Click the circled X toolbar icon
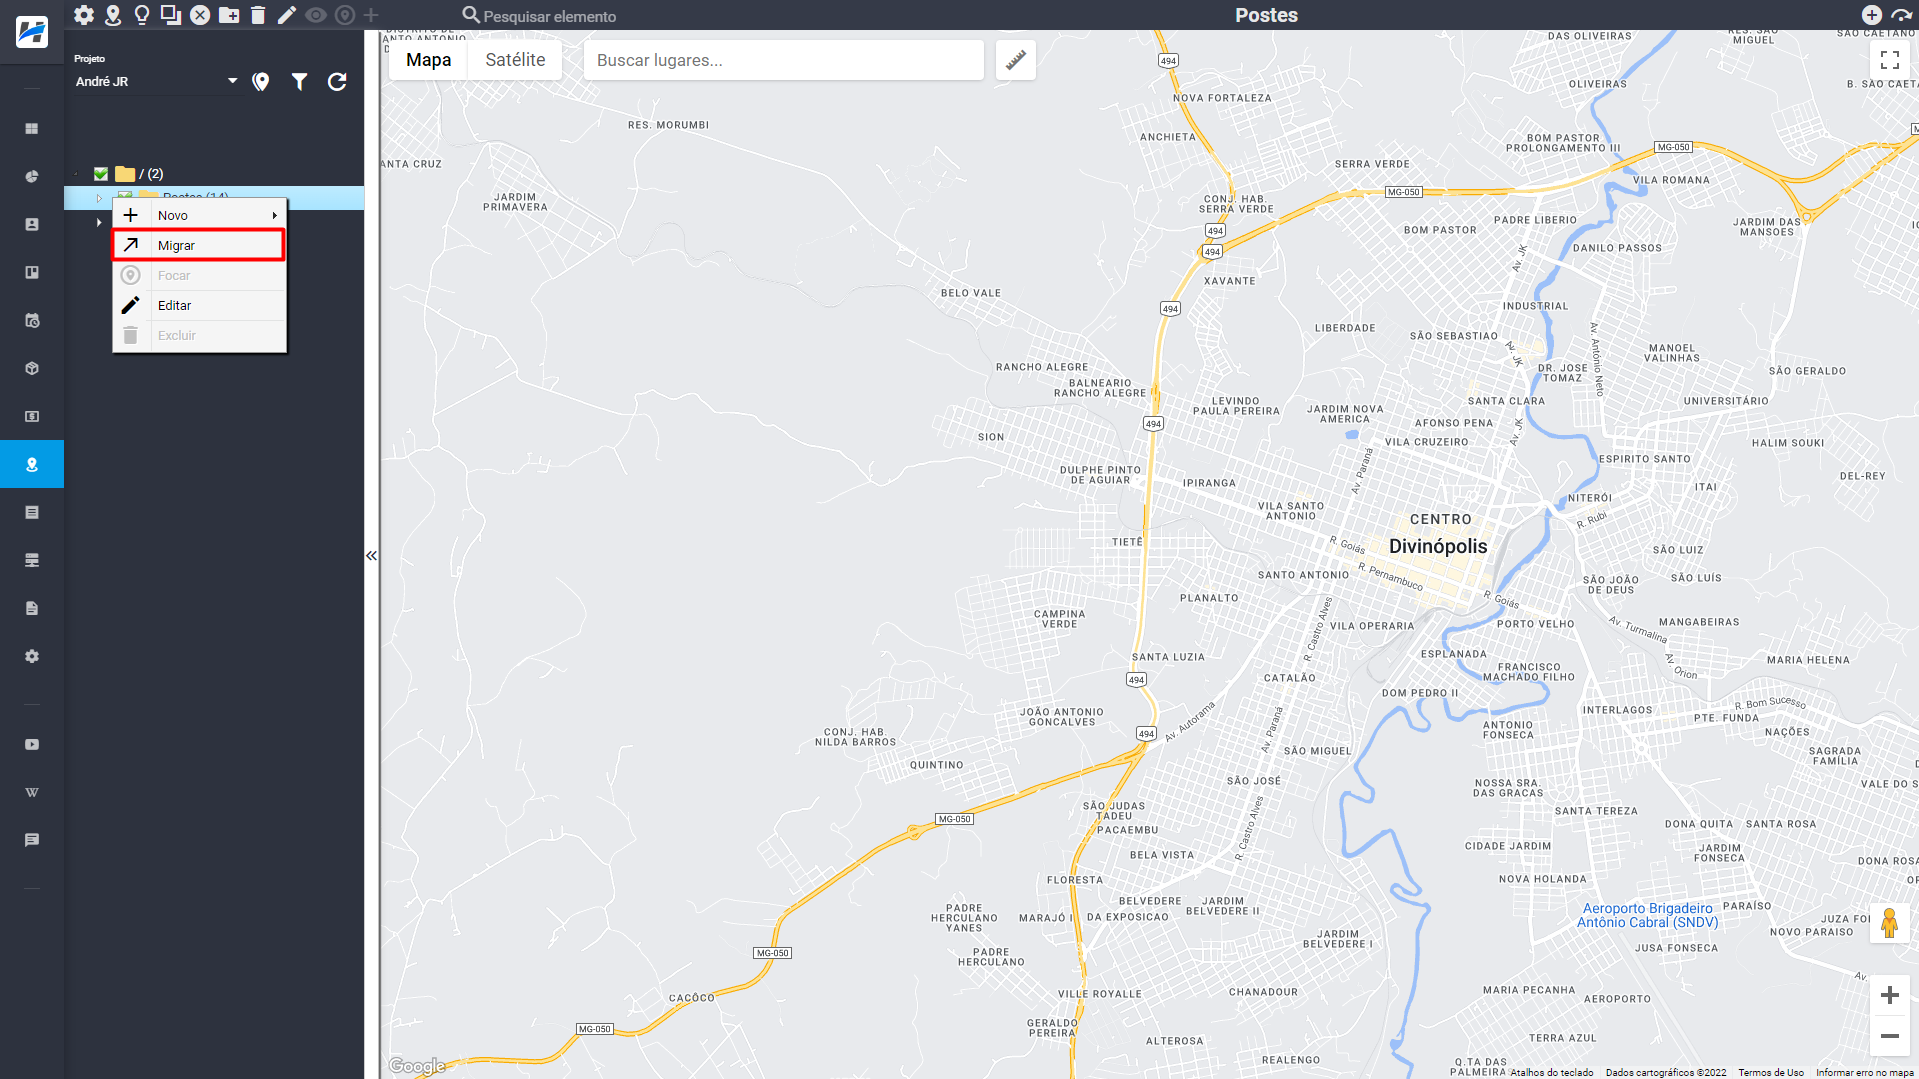 pyautogui.click(x=200, y=15)
